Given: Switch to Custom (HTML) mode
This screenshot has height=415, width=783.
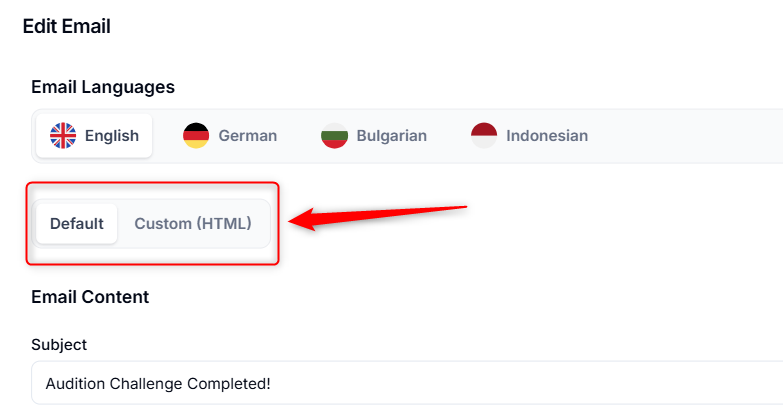Looking at the screenshot, I should click(x=193, y=223).
